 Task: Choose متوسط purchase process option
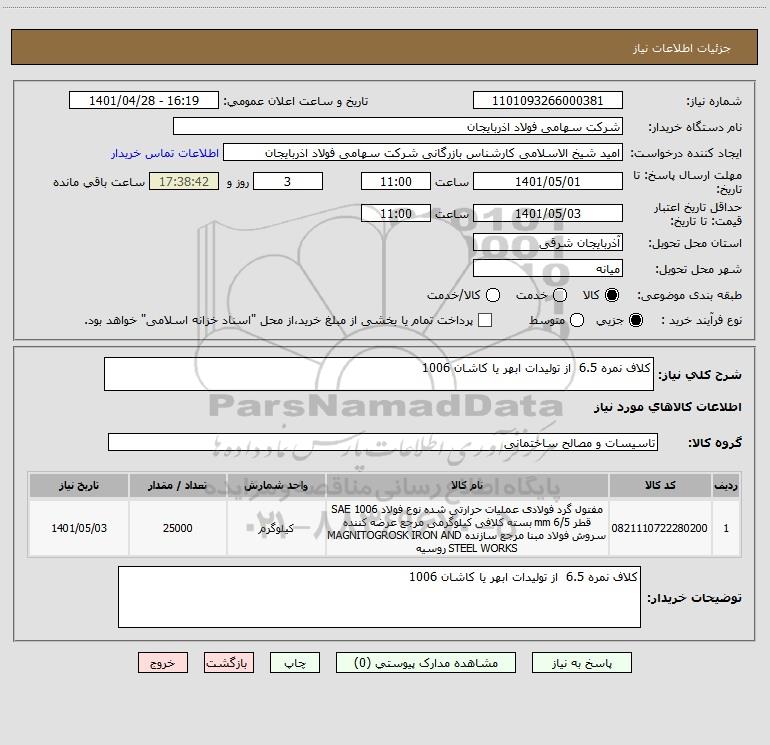coord(577,320)
